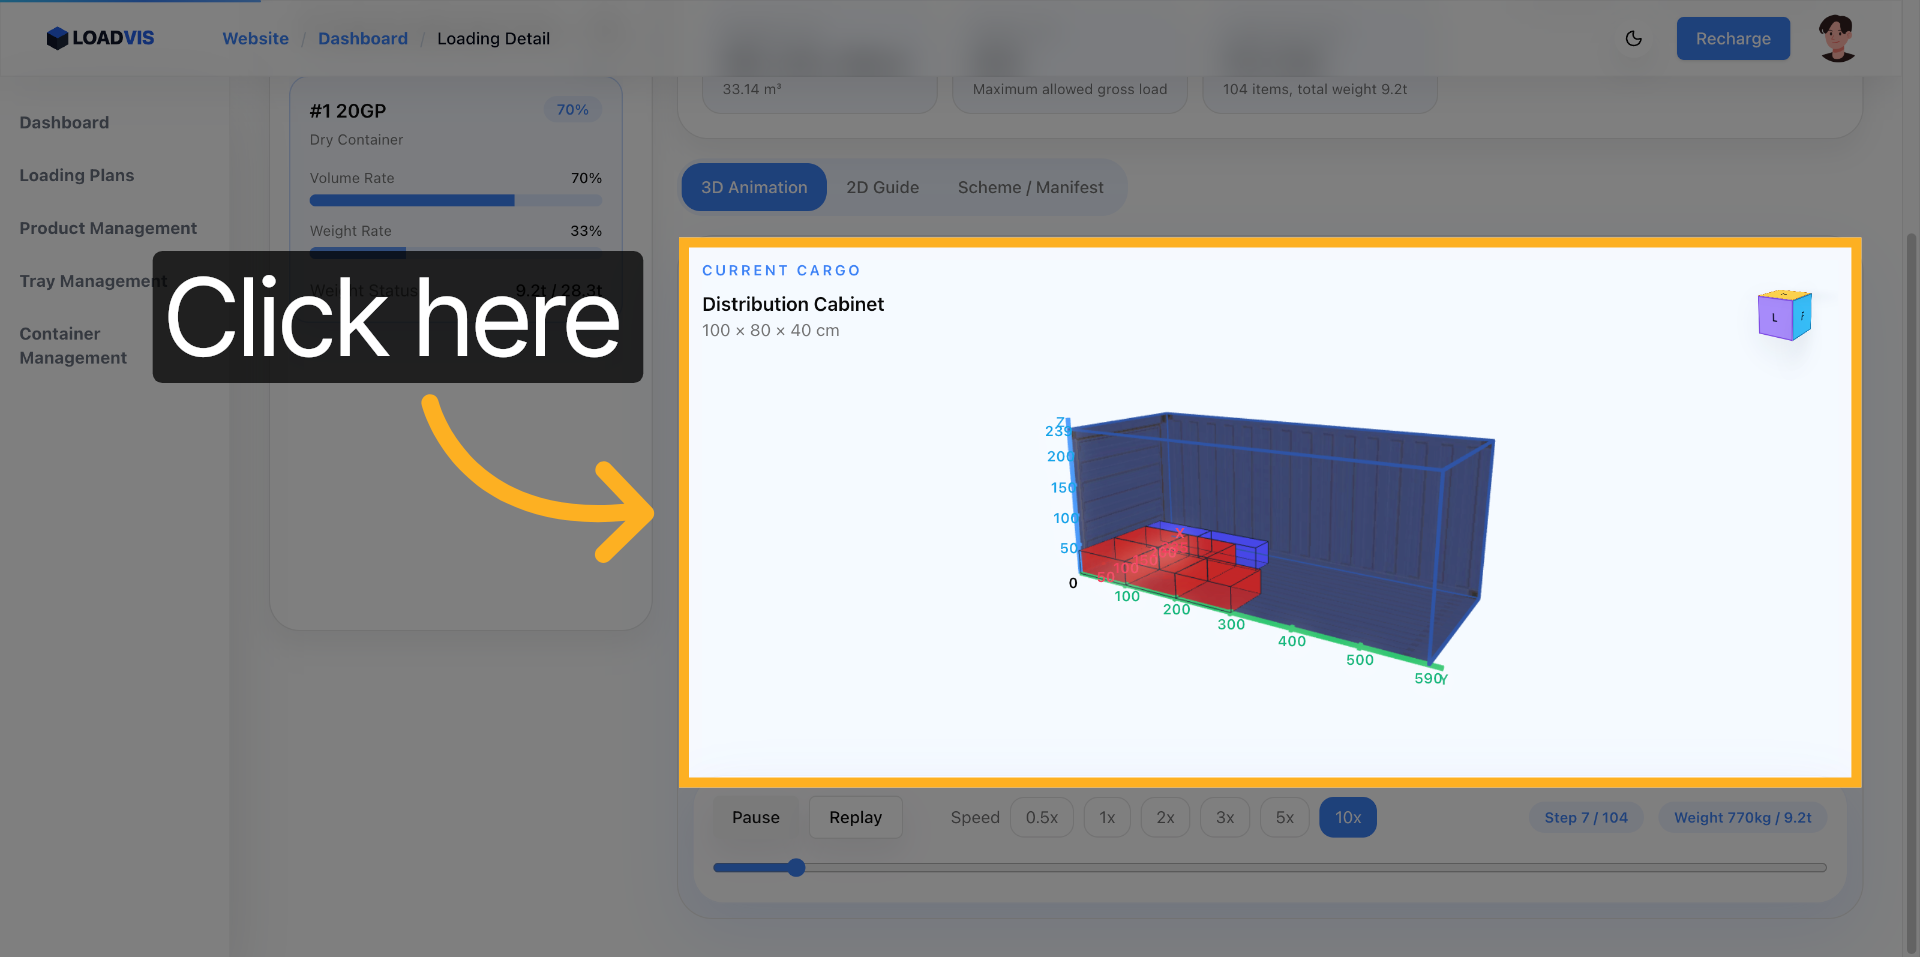Navigate to Dashboard breadcrumb link
1920x957 pixels.
click(x=362, y=38)
